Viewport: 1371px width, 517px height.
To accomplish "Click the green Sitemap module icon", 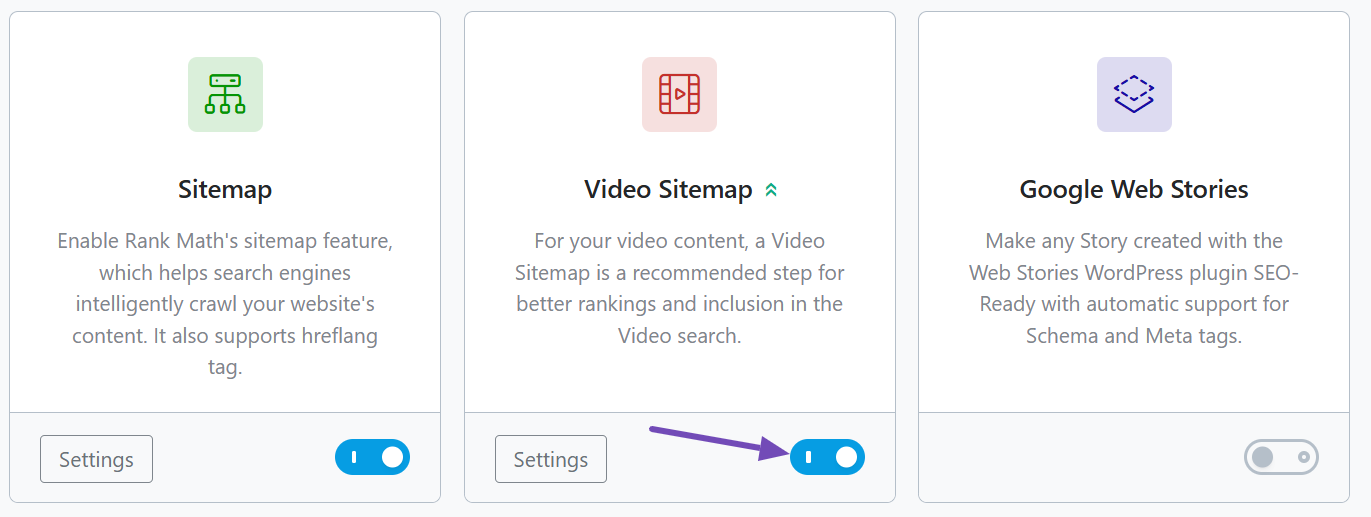I will [x=225, y=94].
